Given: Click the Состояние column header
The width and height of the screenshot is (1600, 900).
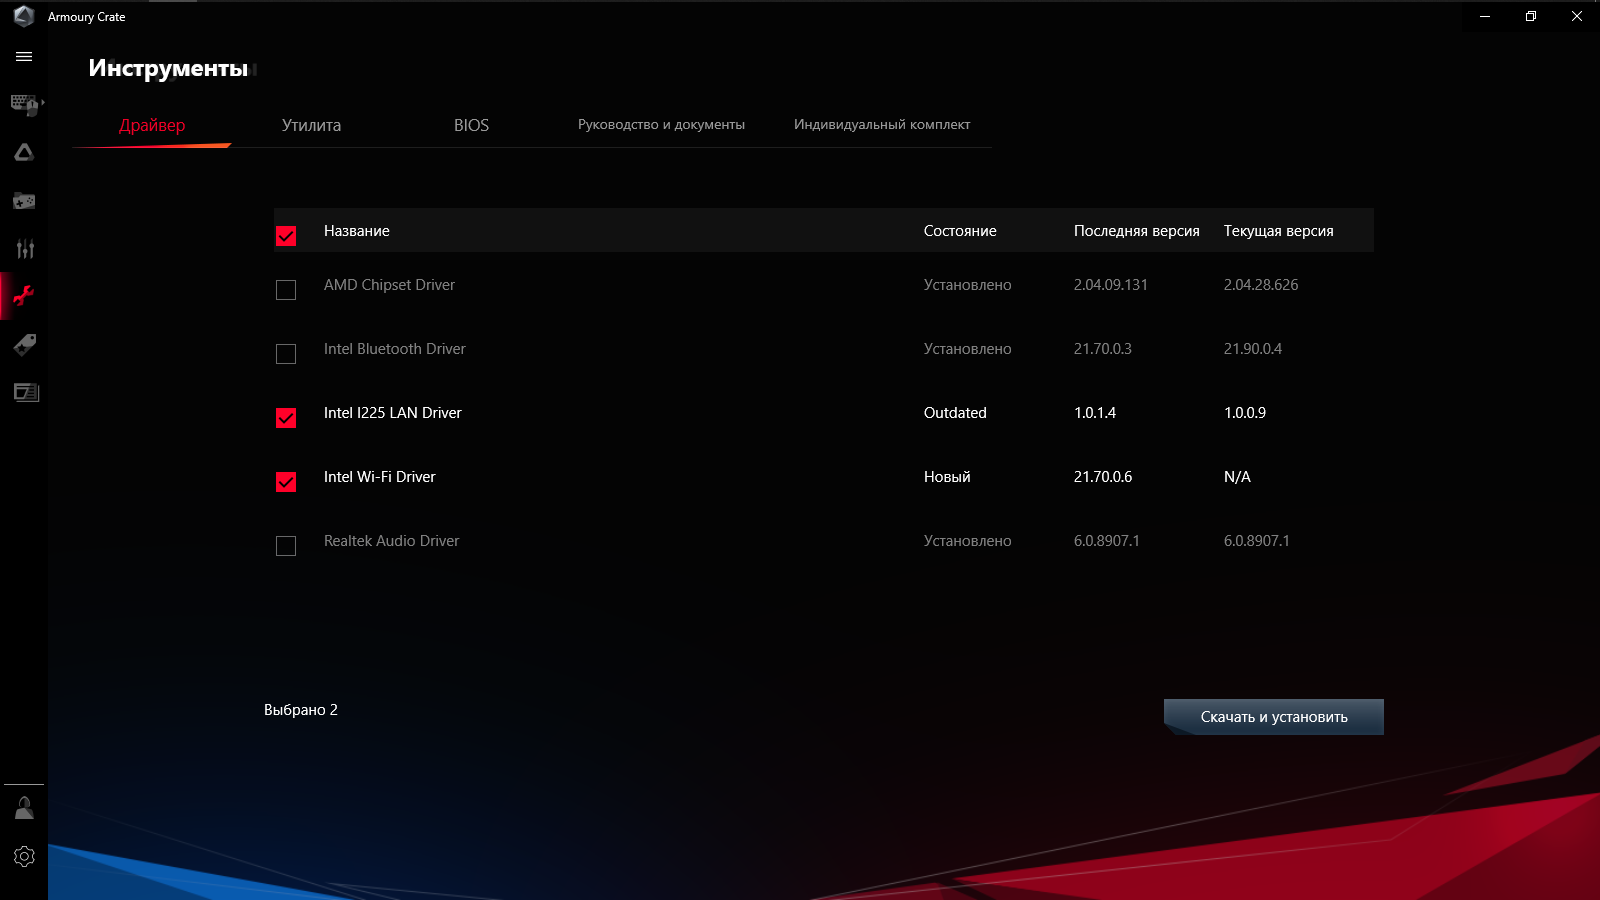Looking at the screenshot, I should coord(960,231).
